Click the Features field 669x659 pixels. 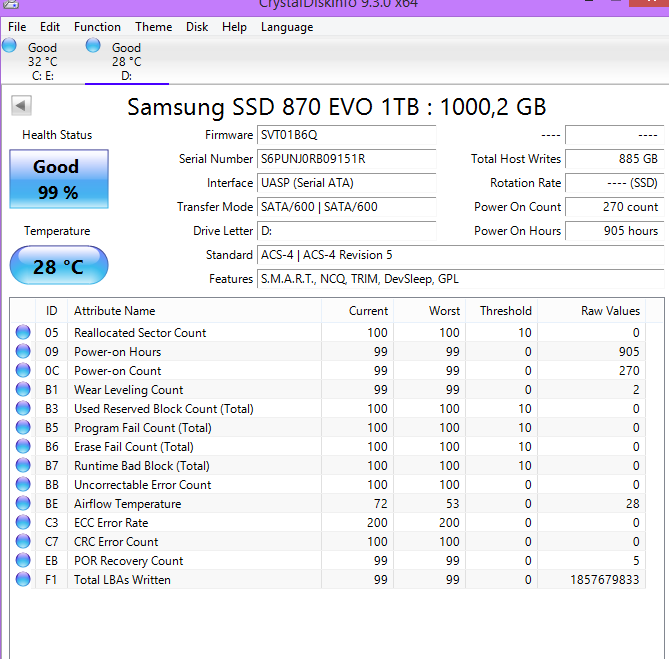click(461, 279)
